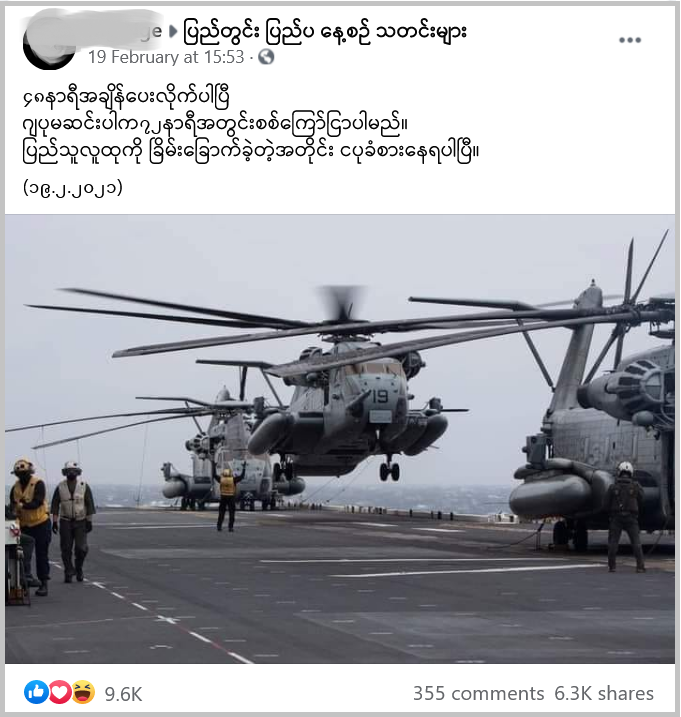Click the second post line mentioning ၇၂နာရီ
This screenshot has height=717, width=681.
tap(215, 124)
